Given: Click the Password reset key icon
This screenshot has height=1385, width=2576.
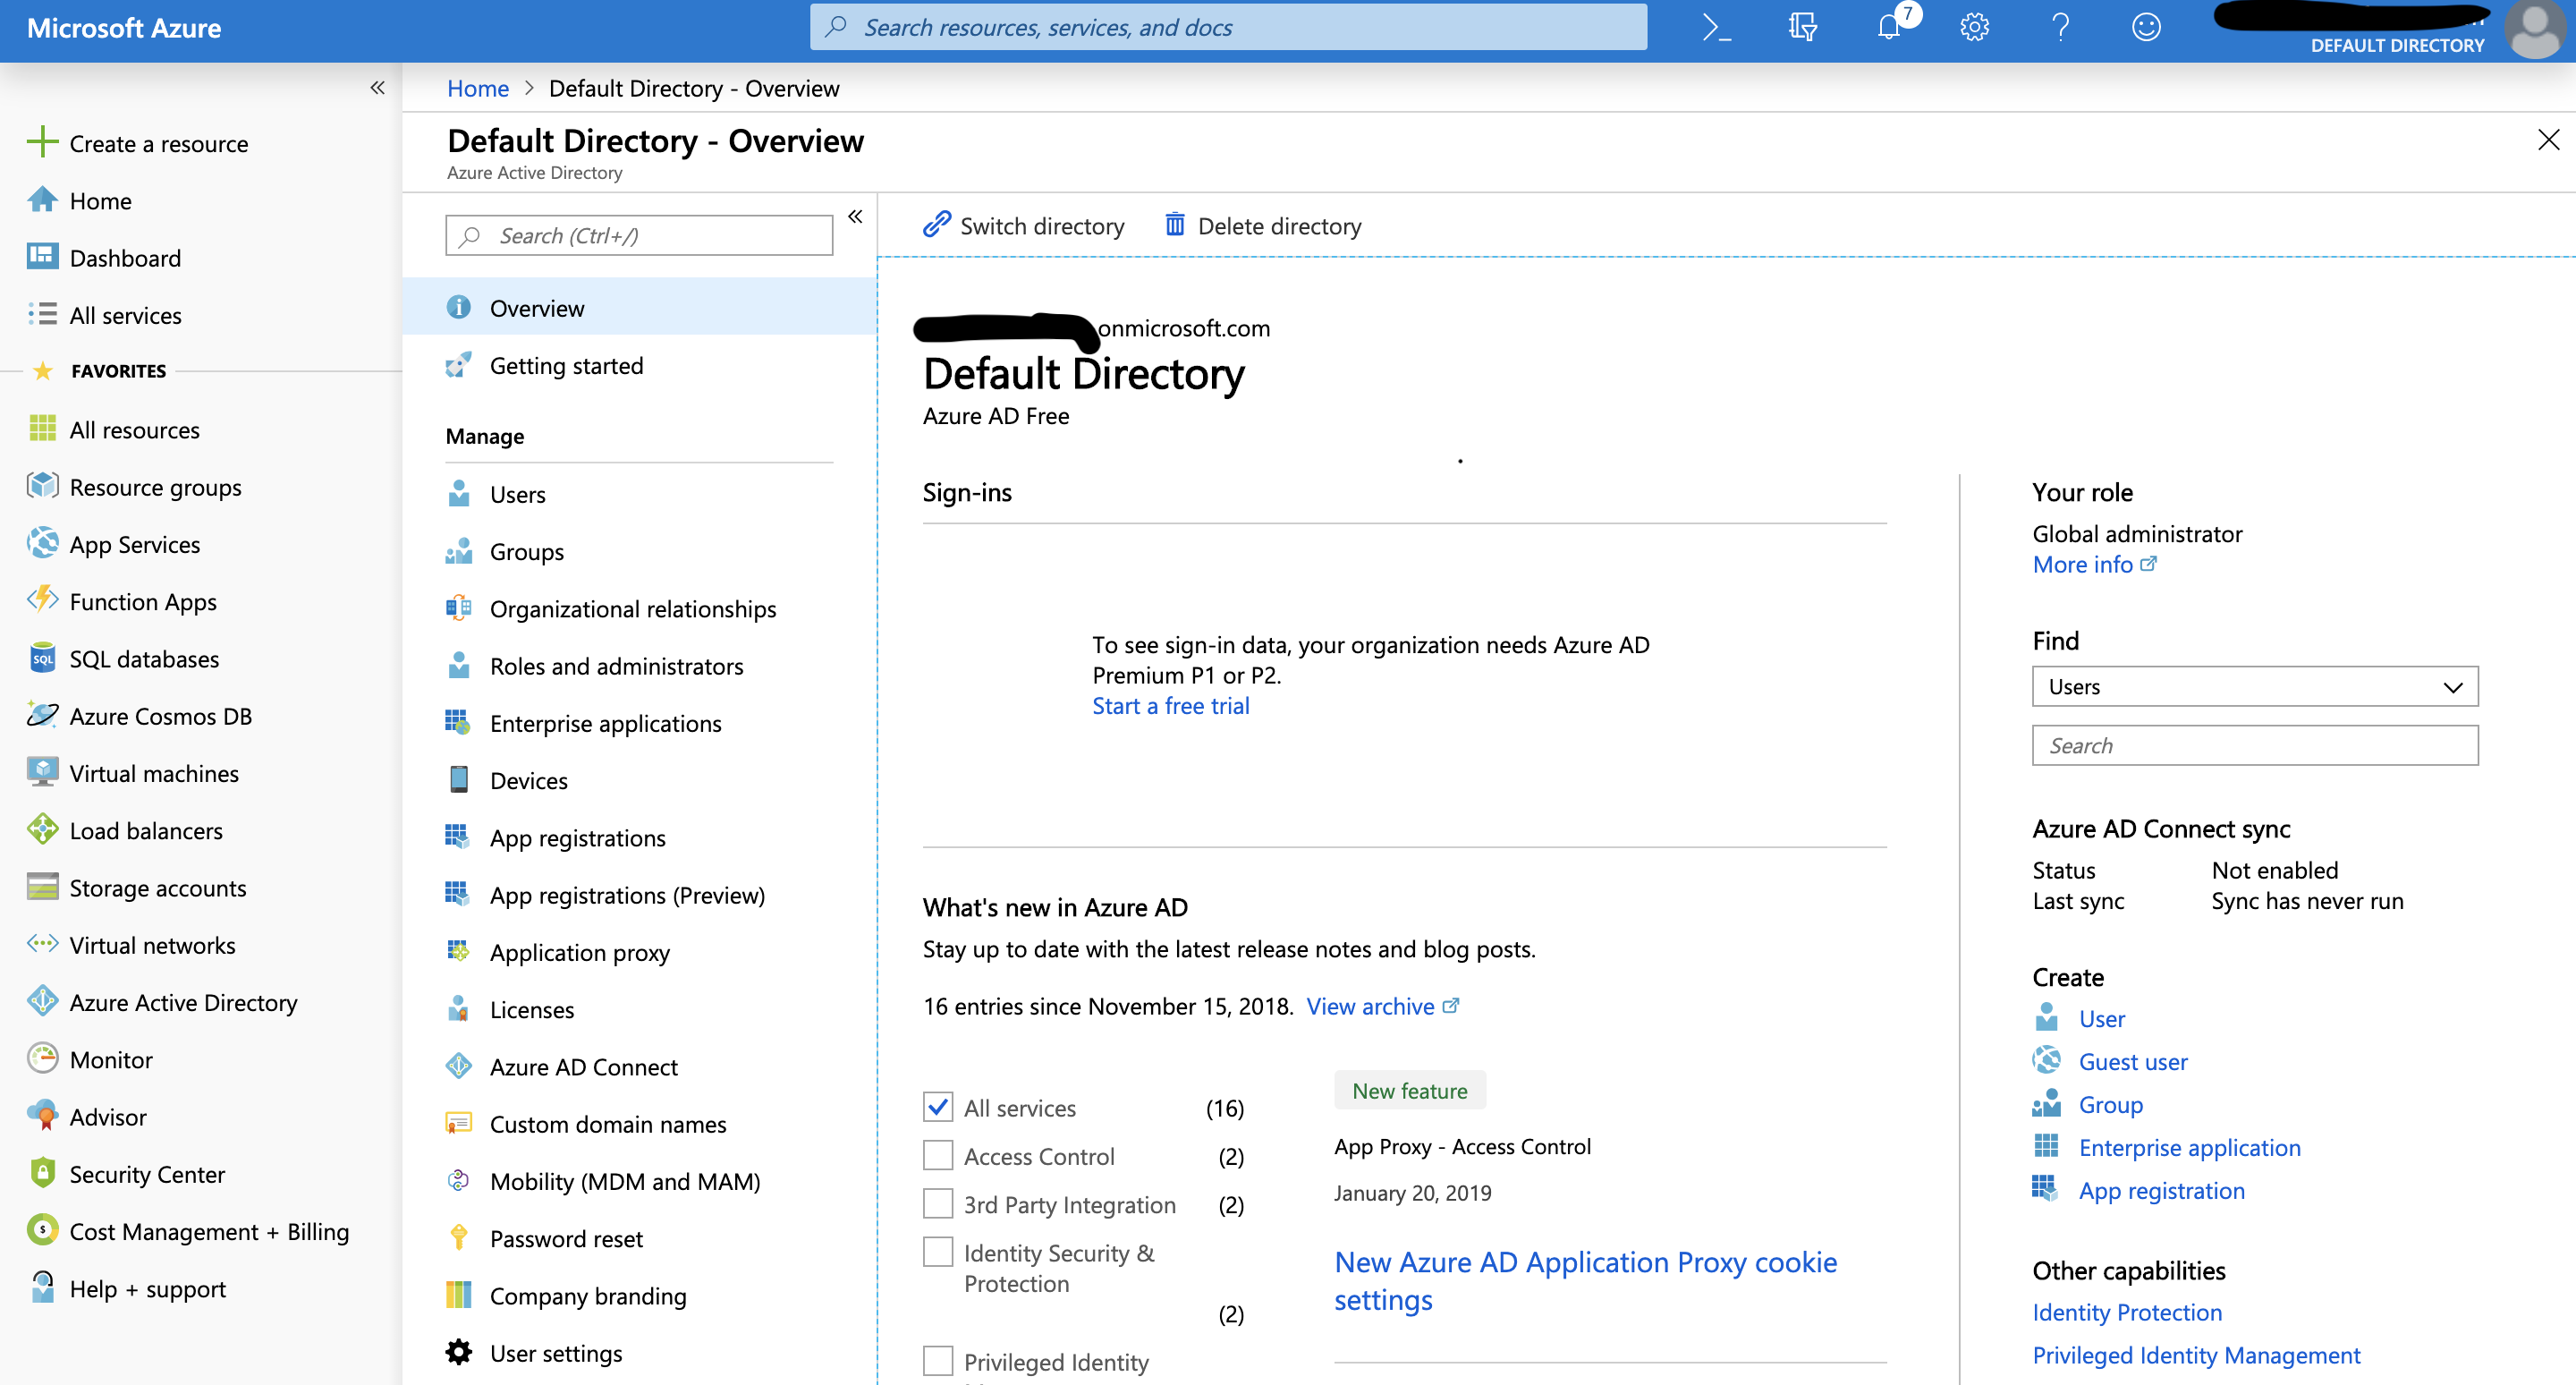Looking at the screenshot, I should [459, 1238].
